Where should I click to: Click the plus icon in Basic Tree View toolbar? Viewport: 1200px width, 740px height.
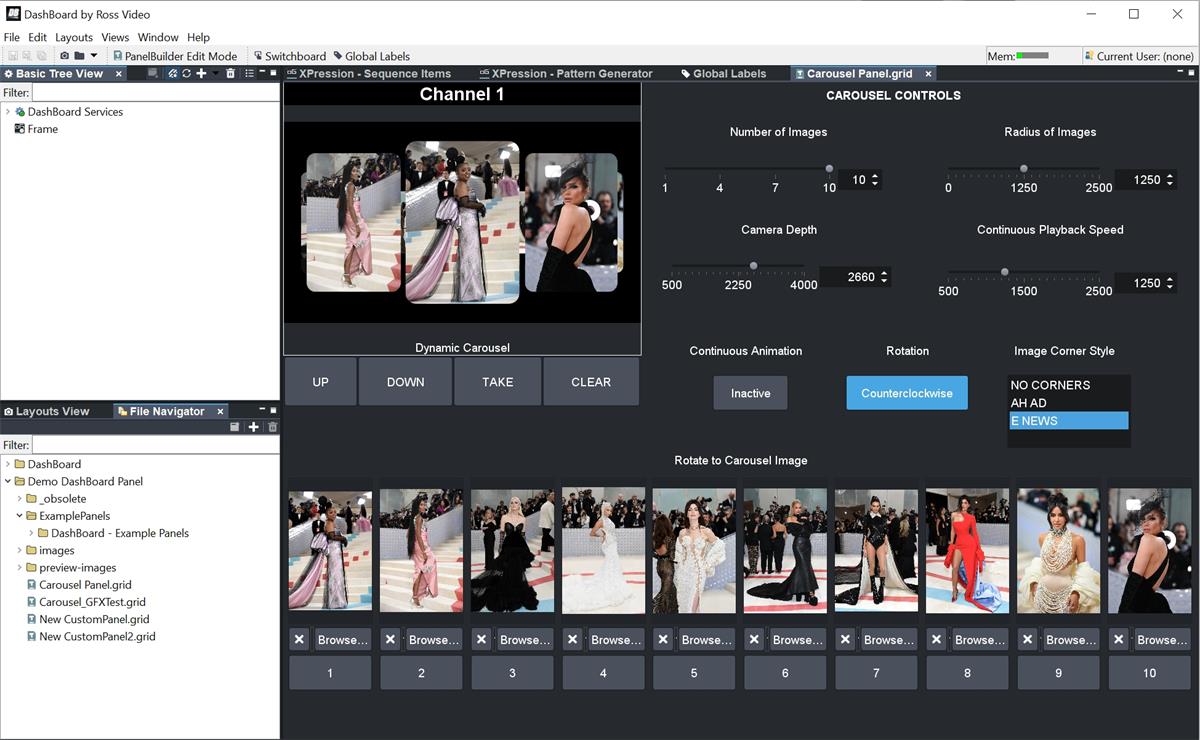(202, 73)
